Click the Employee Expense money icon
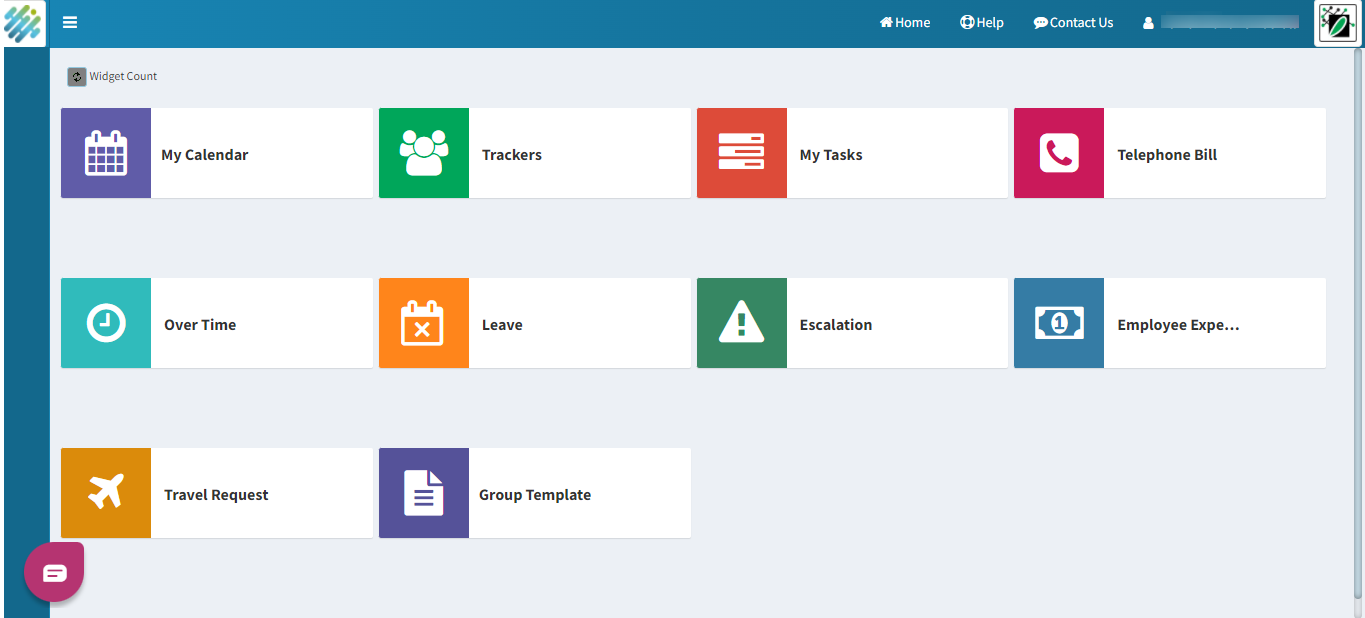This screenshot has height=618, width=1365. (x=1058, y=323)
